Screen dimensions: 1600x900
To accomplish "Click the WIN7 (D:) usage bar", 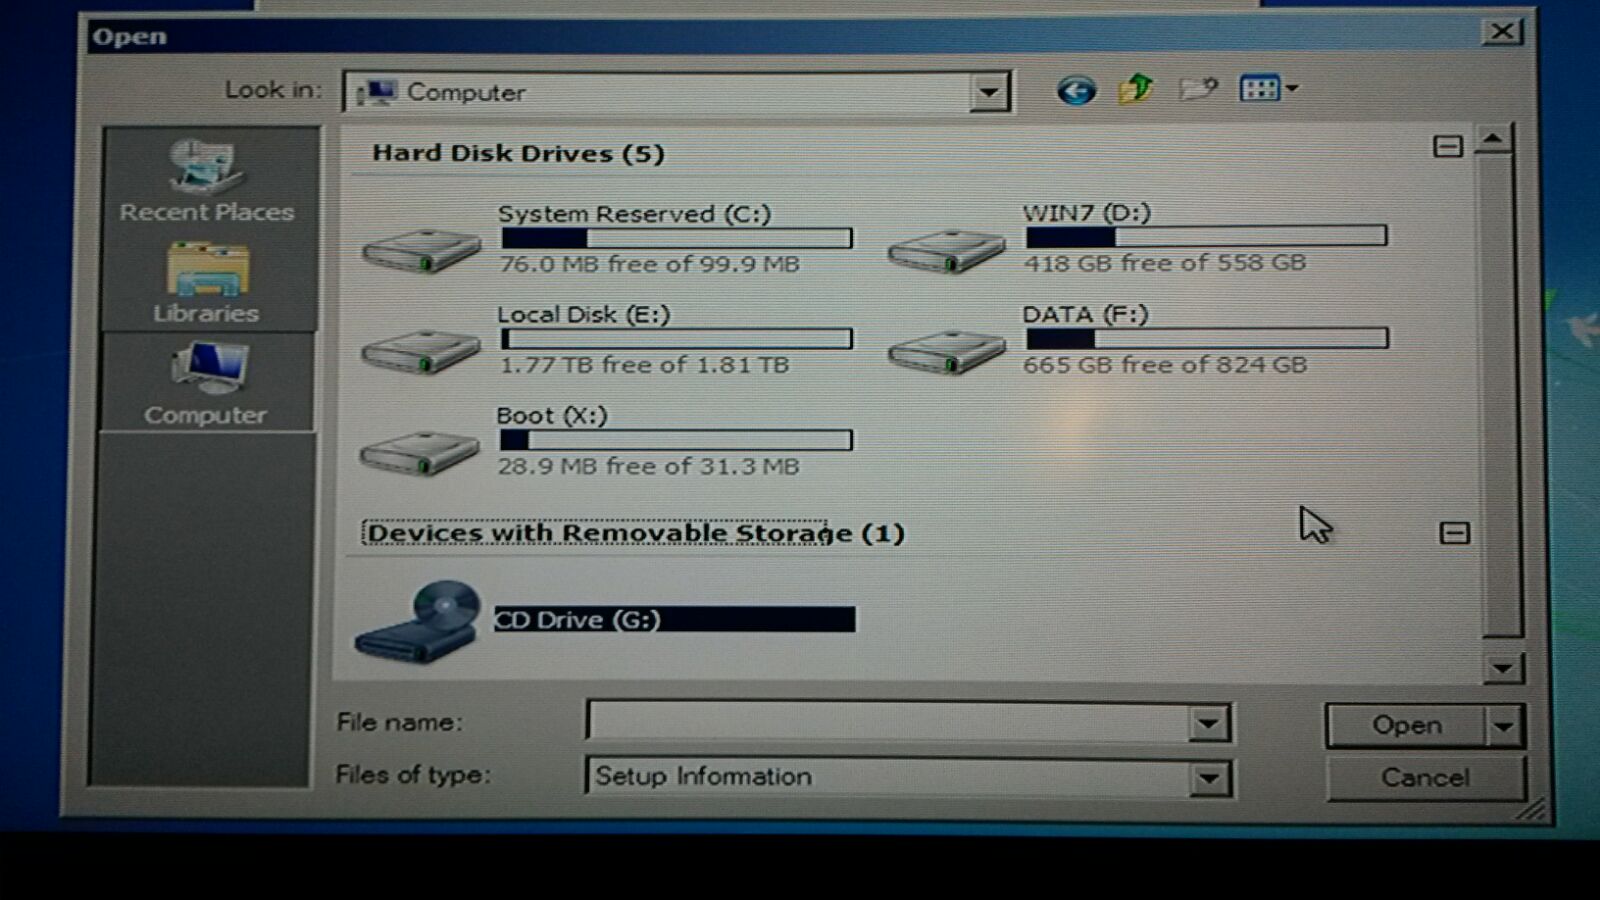I will tap(1206, 237).
